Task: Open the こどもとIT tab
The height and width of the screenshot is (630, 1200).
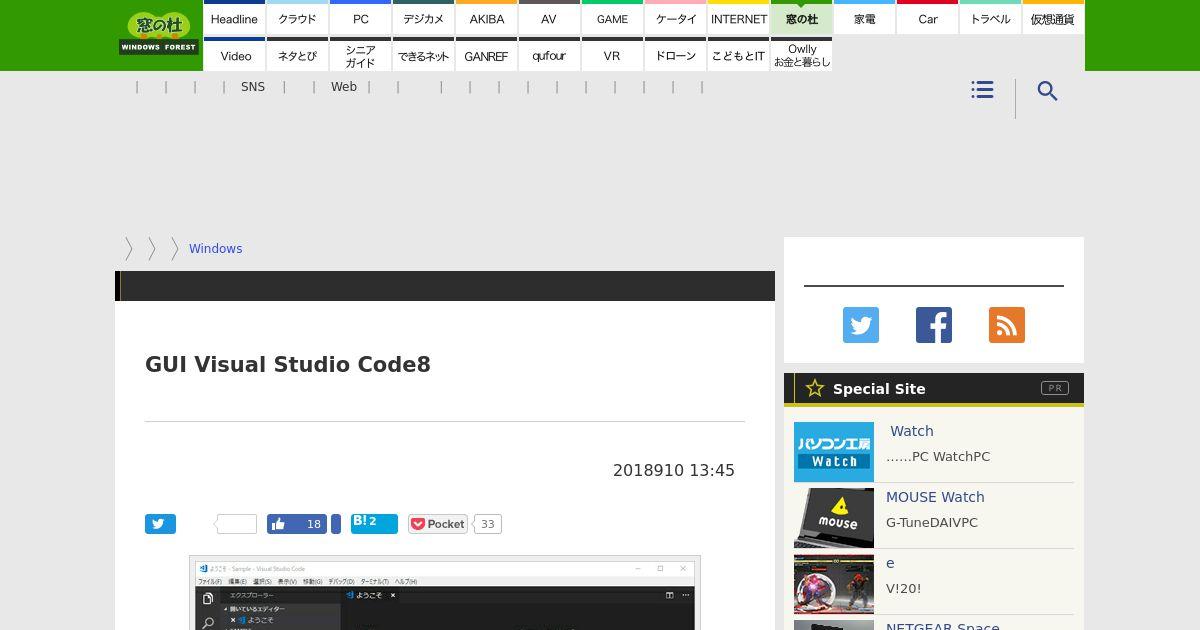Action: (738, 55)
